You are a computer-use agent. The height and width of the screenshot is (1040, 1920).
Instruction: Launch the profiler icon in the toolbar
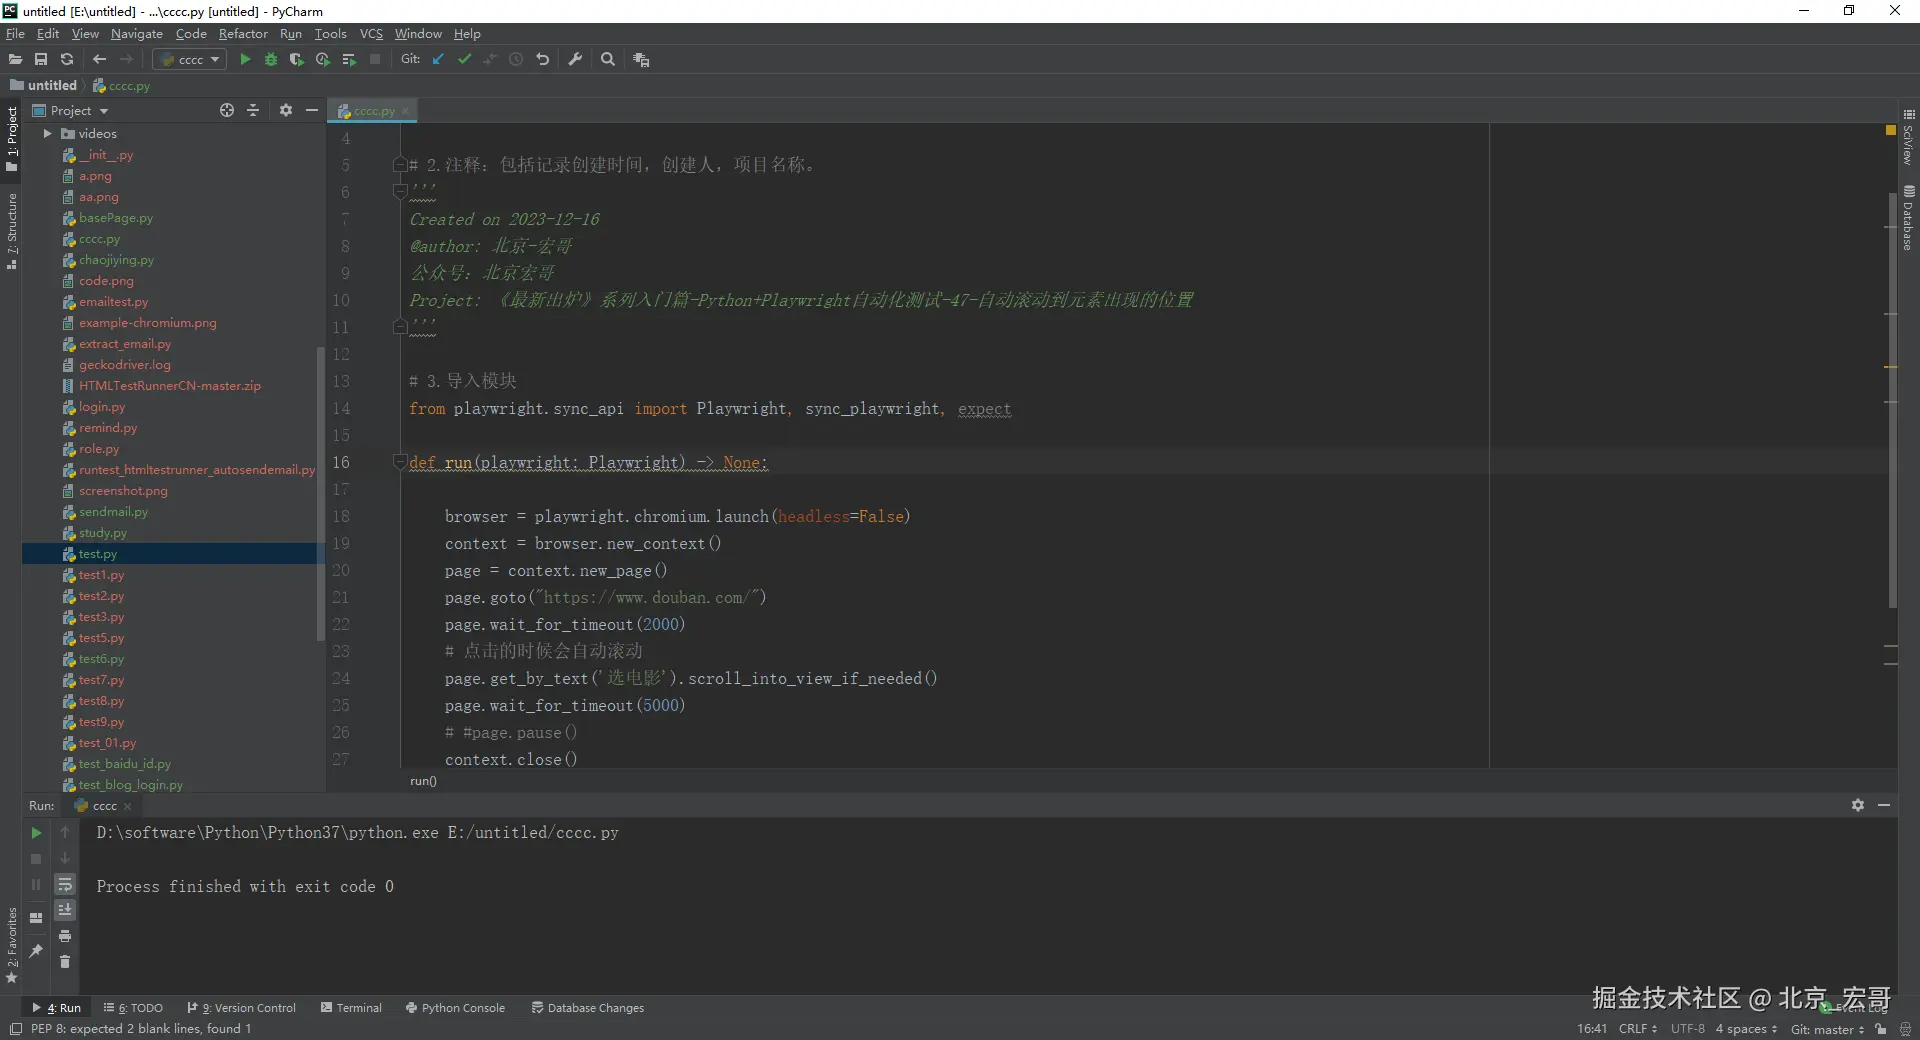click(x=323, y=60)
